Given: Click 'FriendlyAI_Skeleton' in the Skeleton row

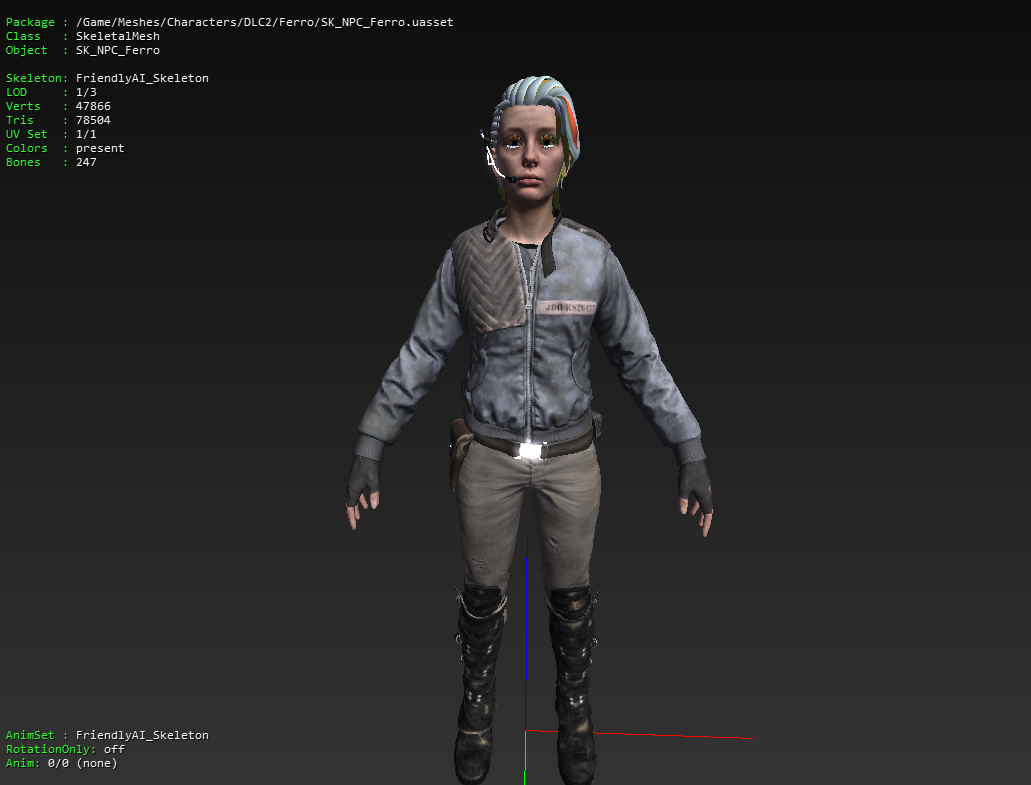Looking at the screenshot, I should [x=142, y=78].
